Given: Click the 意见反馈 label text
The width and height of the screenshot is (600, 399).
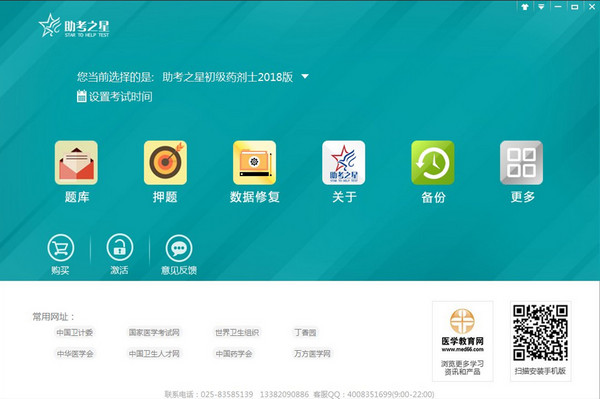Looking at the screenshot, I should (x=179, y=270).
